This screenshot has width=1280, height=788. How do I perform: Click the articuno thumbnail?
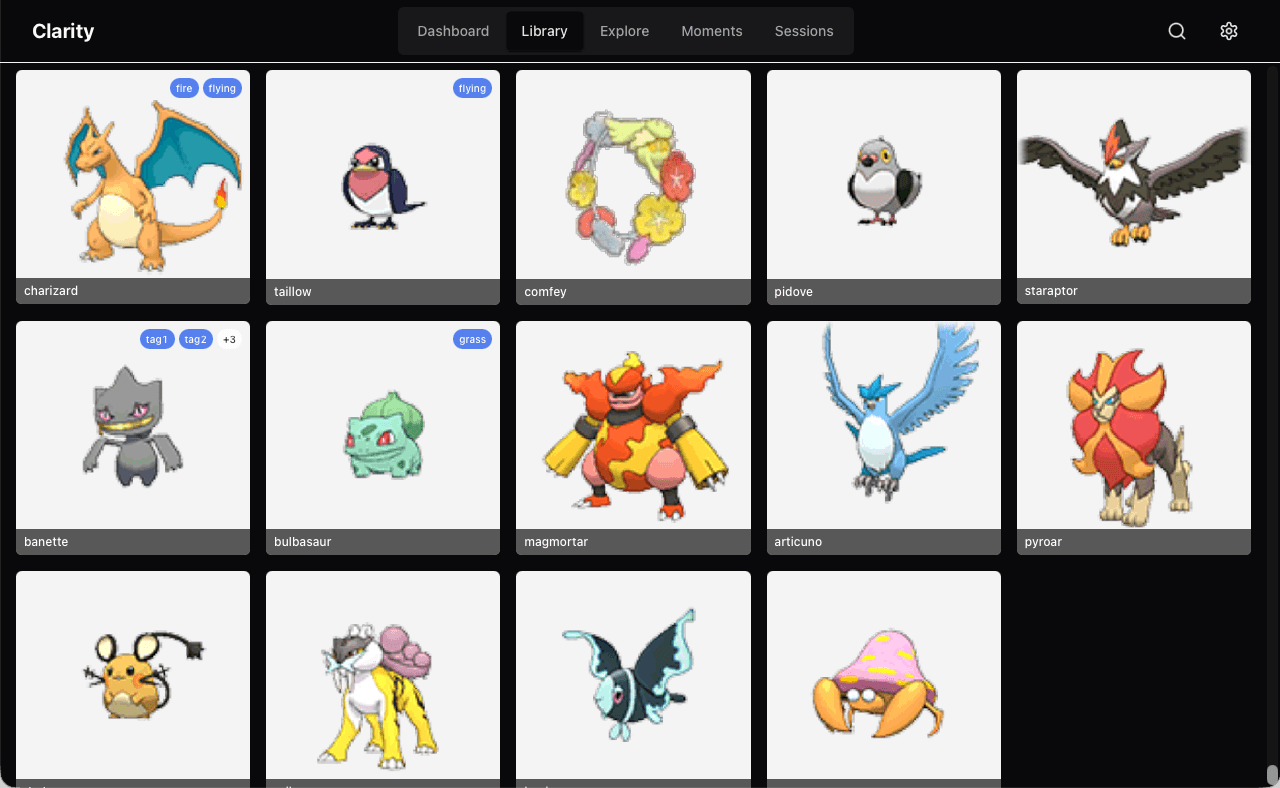(883, 426)
